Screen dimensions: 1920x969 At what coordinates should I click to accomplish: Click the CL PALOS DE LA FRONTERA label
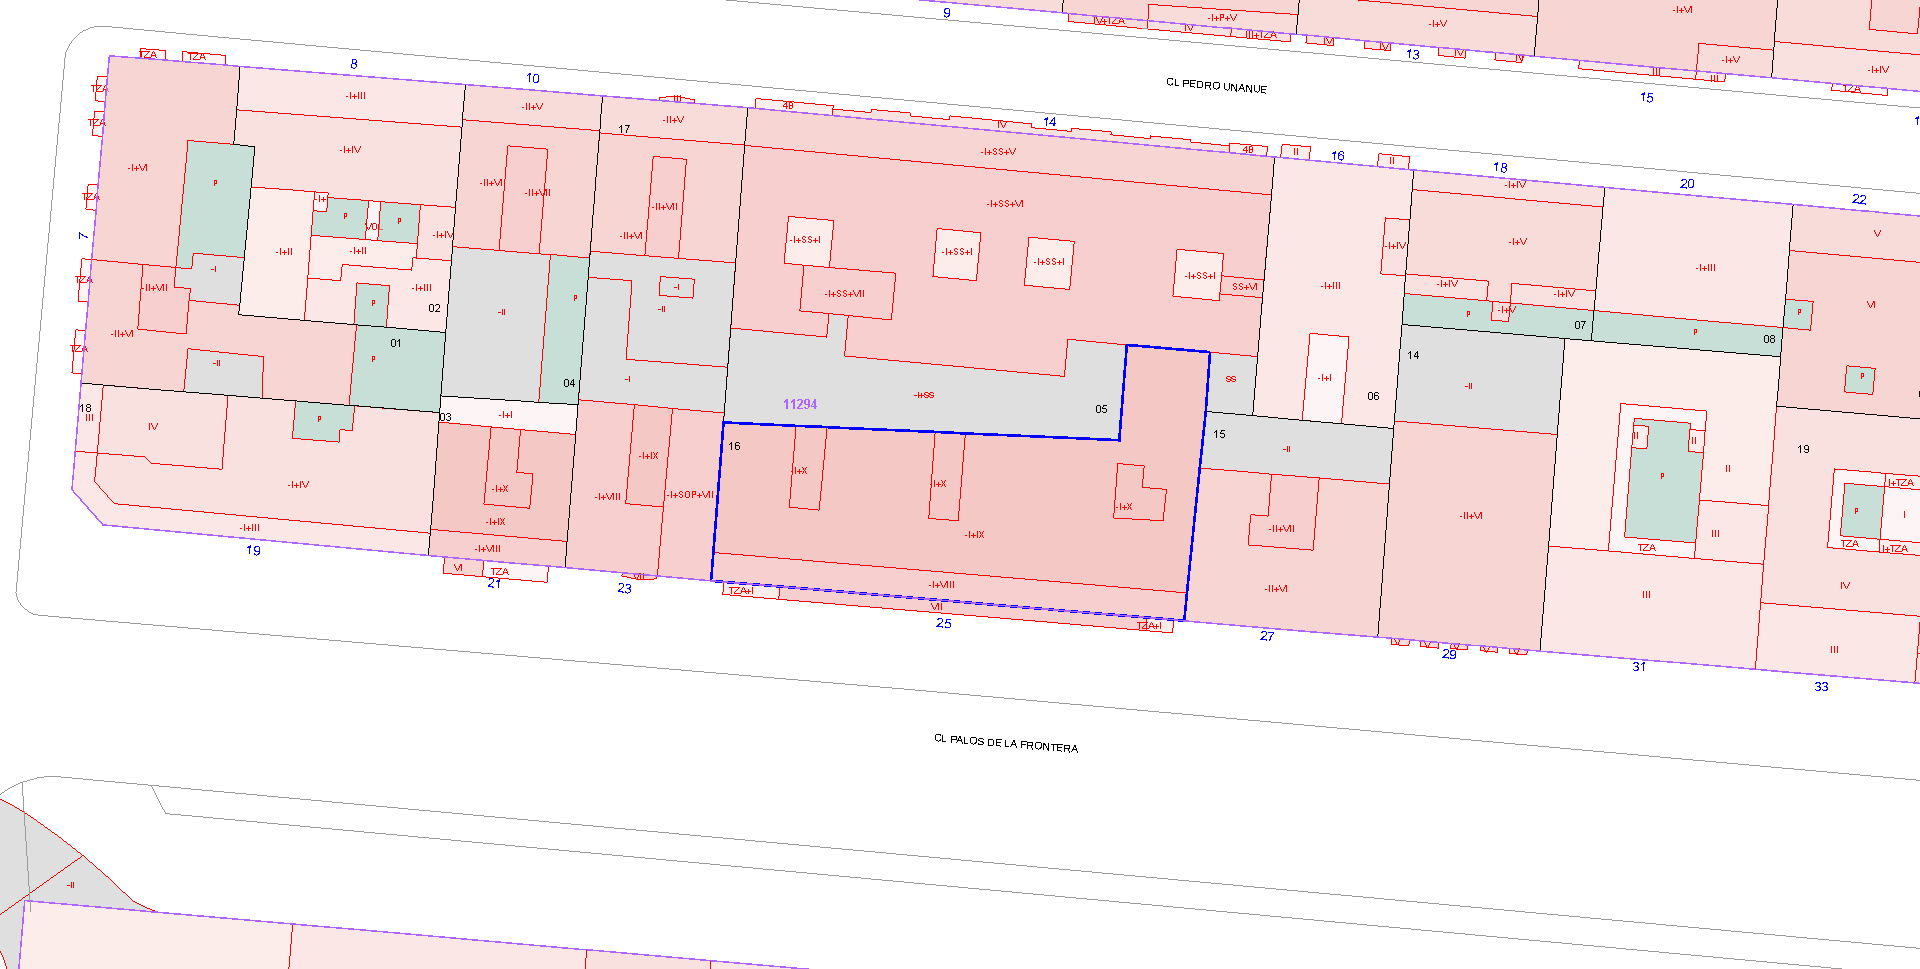[1005, 743]
